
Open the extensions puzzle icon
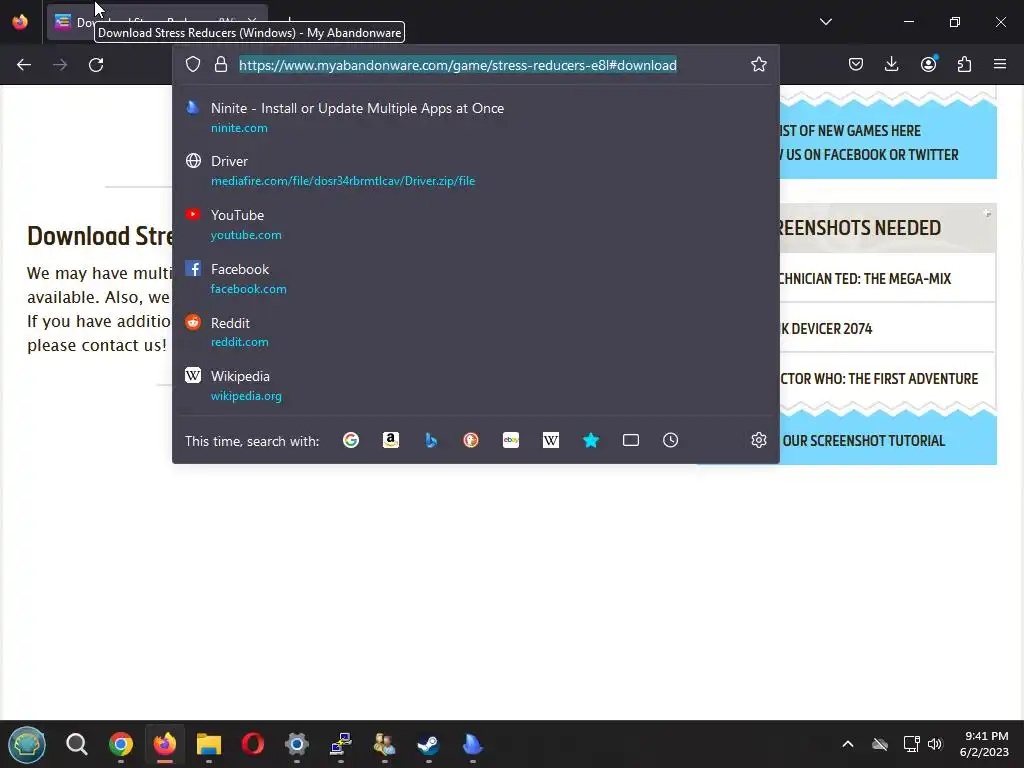tap(964, 65)
